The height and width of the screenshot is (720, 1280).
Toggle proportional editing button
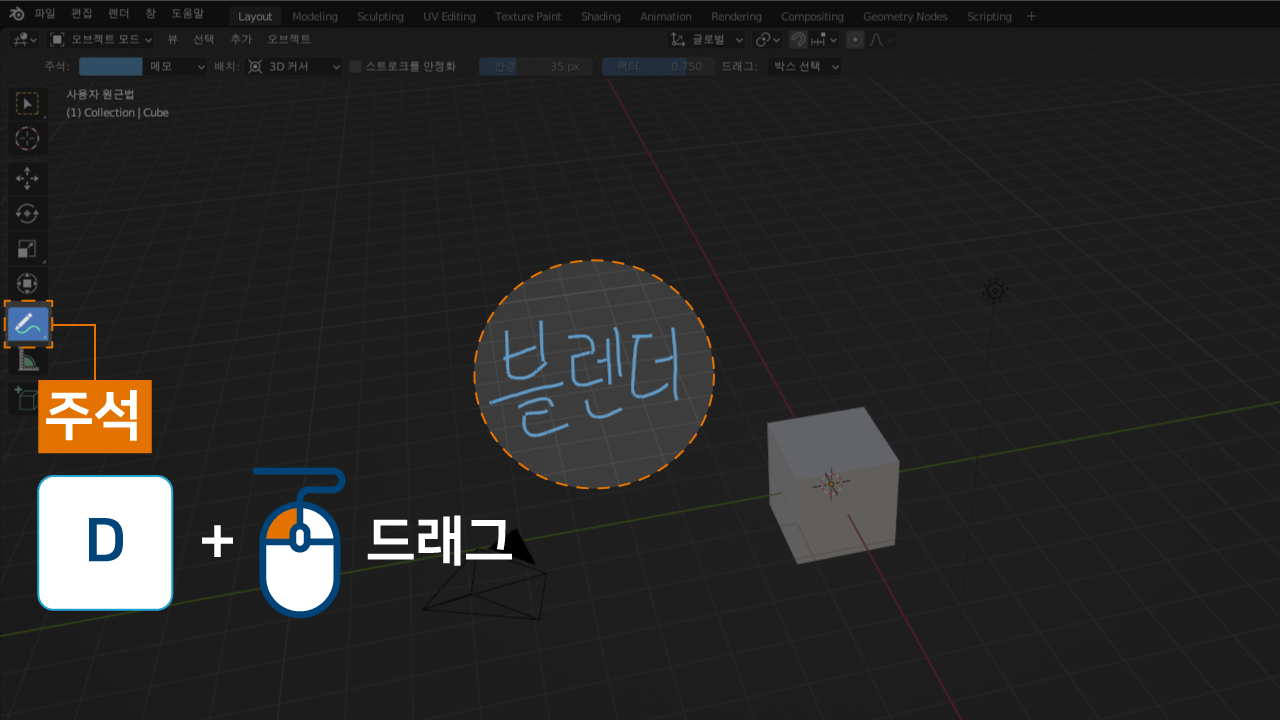855,40
